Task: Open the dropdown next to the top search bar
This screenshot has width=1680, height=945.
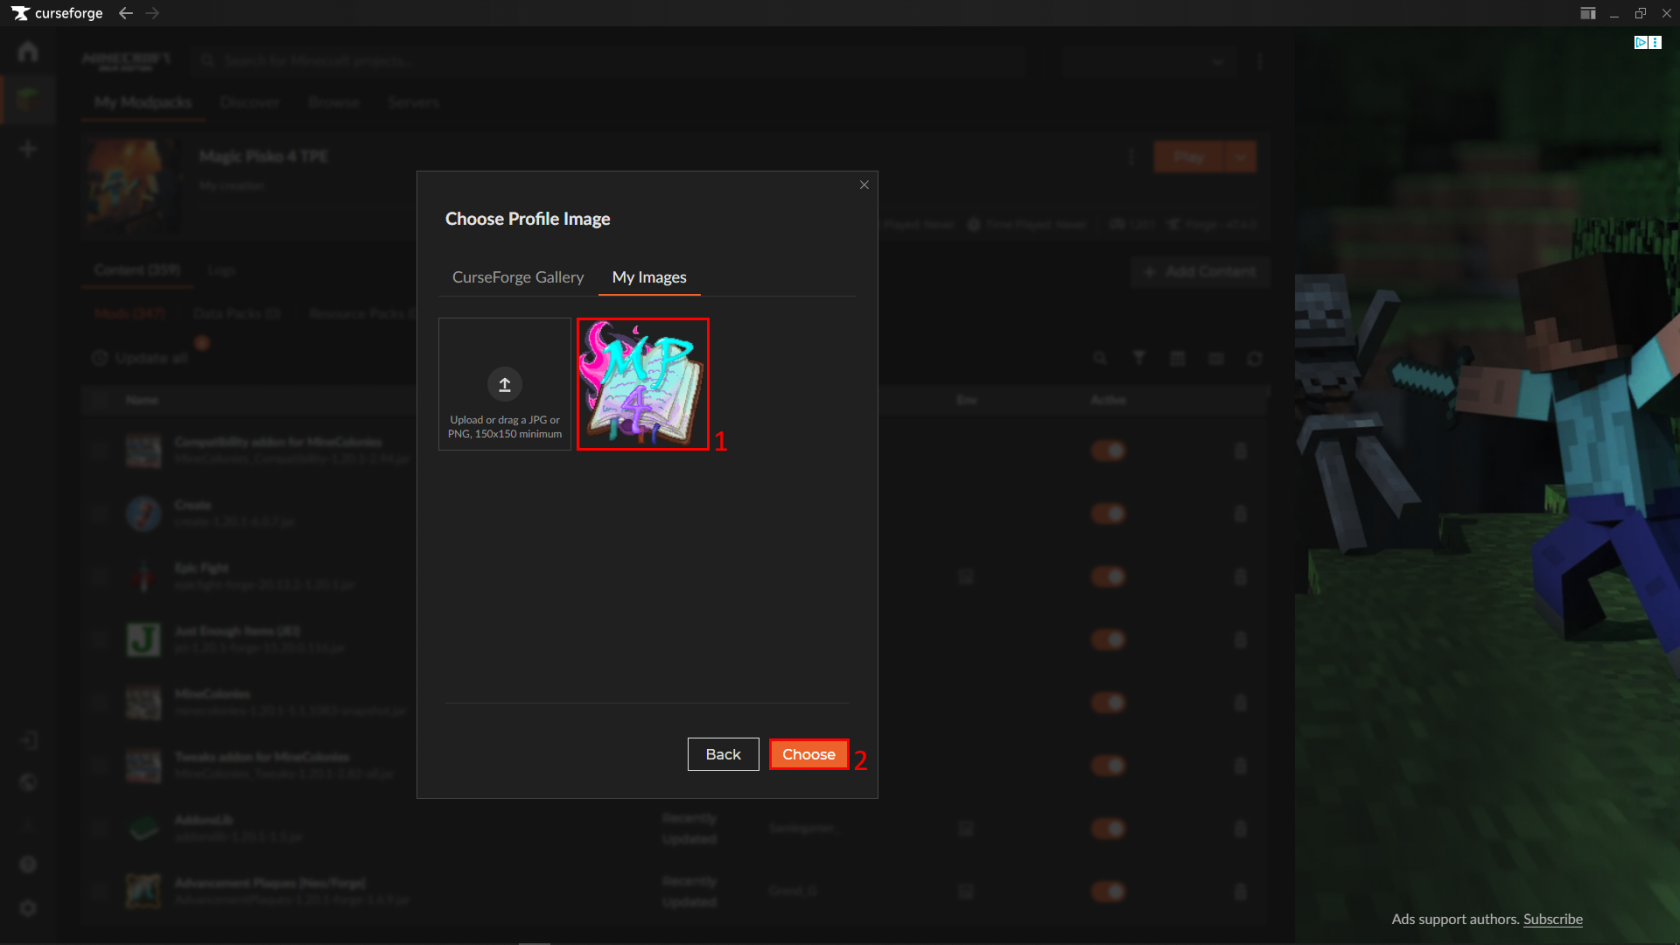Action: pos(1218,61)
